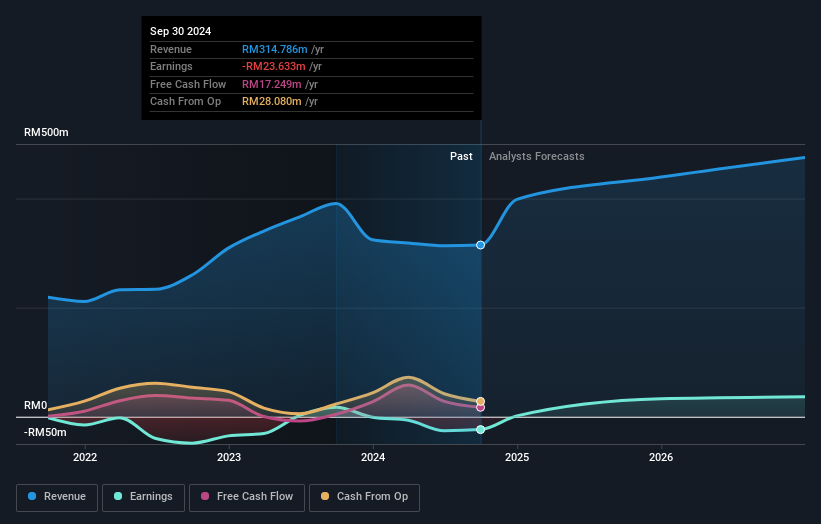Toggle the Free Cash Flow legend series
This screenshot has width=821, height=524.
(x=247, y=497)
